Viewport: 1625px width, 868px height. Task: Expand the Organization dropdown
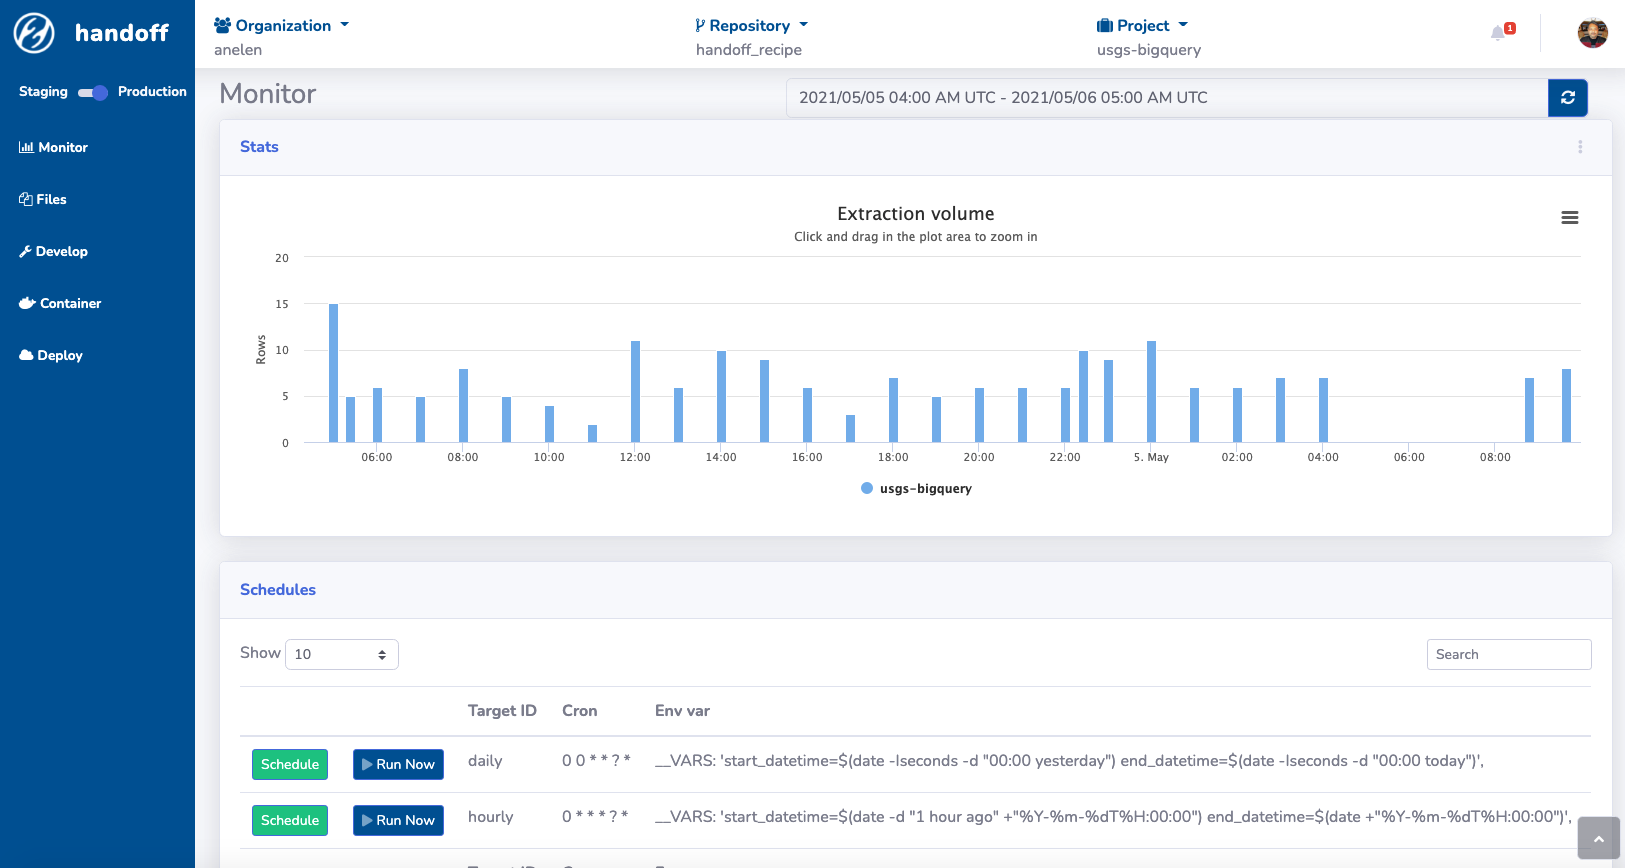click(282, 26)
